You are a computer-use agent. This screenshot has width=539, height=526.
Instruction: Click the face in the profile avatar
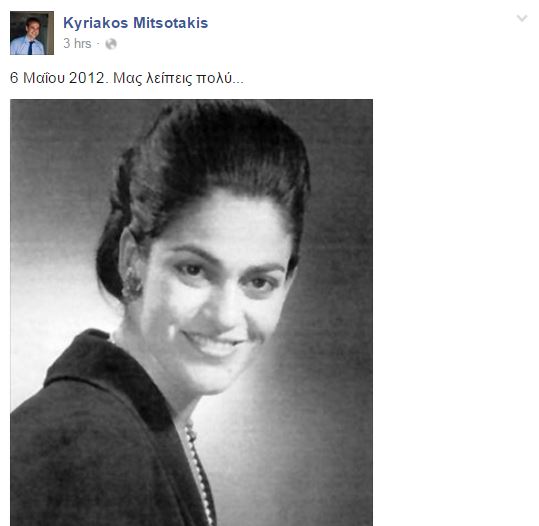tap(33, 28)
